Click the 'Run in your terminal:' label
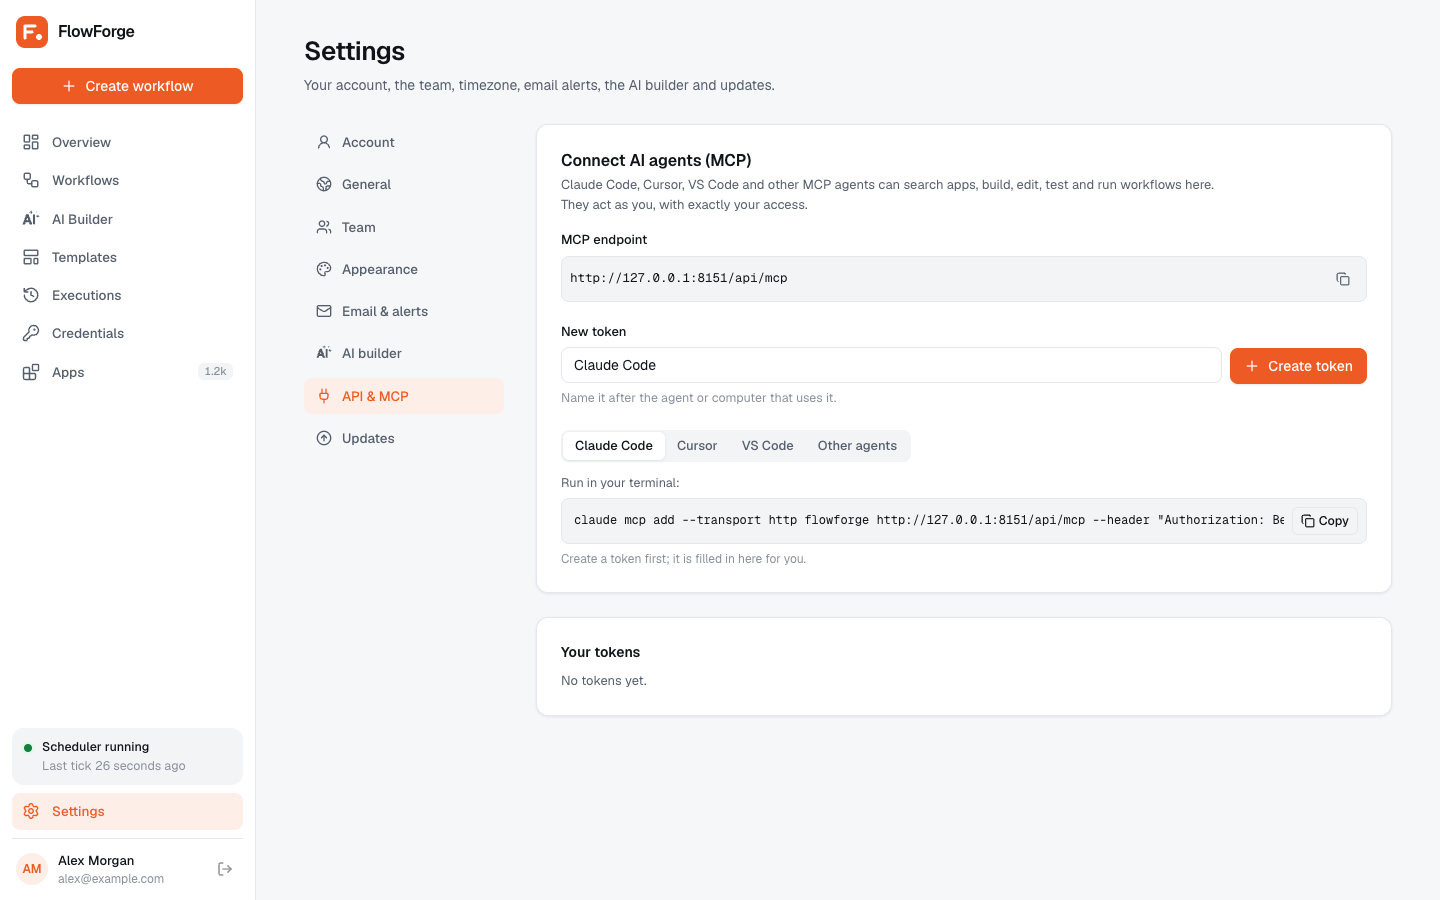Screen dimensions: 1440x900 (620, 483)
